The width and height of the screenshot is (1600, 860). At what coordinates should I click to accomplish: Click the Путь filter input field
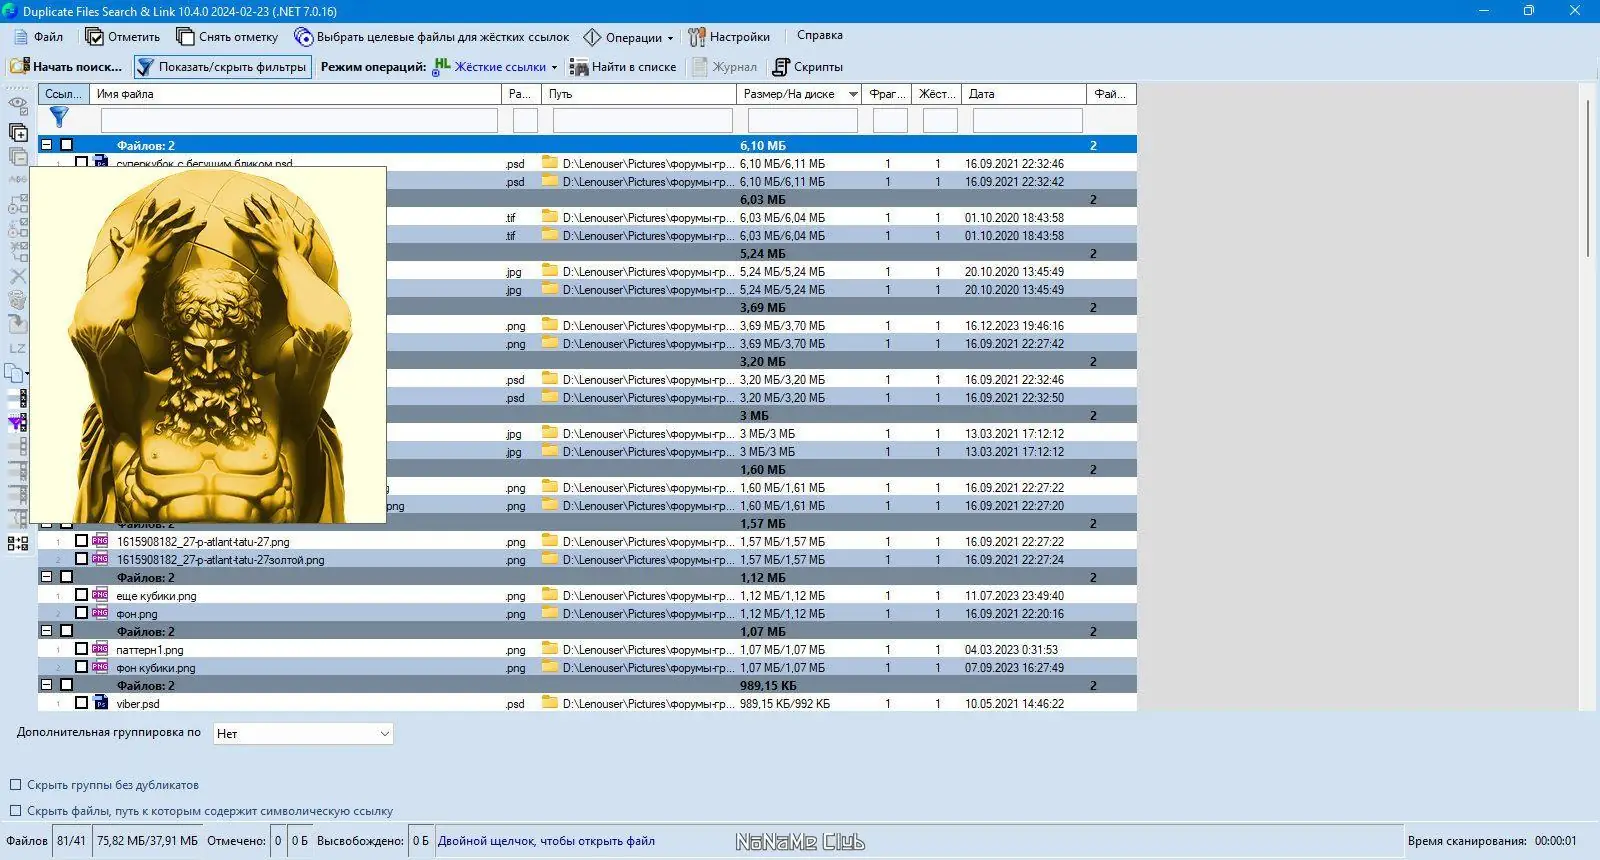643,120
